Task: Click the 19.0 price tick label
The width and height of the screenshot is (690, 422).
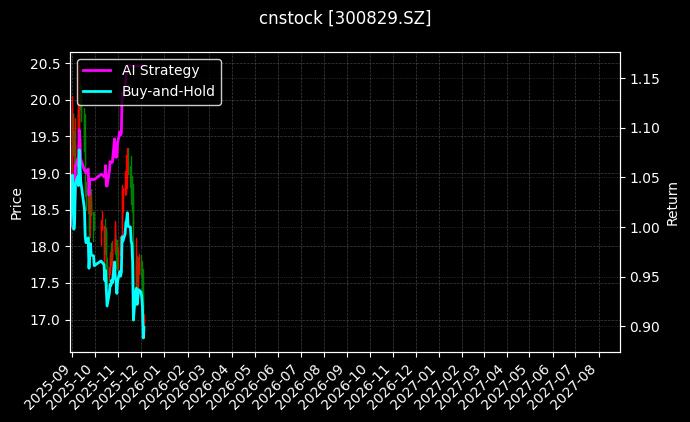Action: tap(45, 174)
